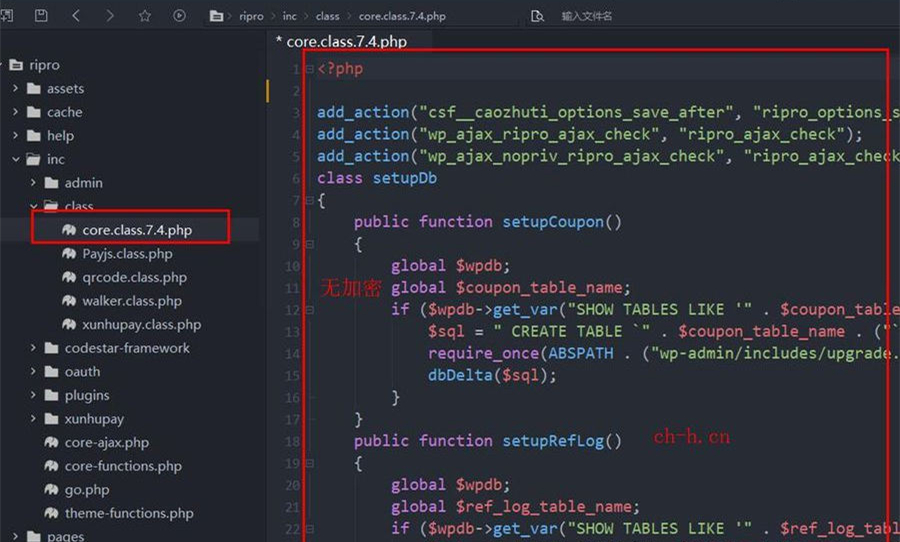Screen dimensions: 900x542
Task: Toggle code fold at line 19
Action: tap(308, 464)
